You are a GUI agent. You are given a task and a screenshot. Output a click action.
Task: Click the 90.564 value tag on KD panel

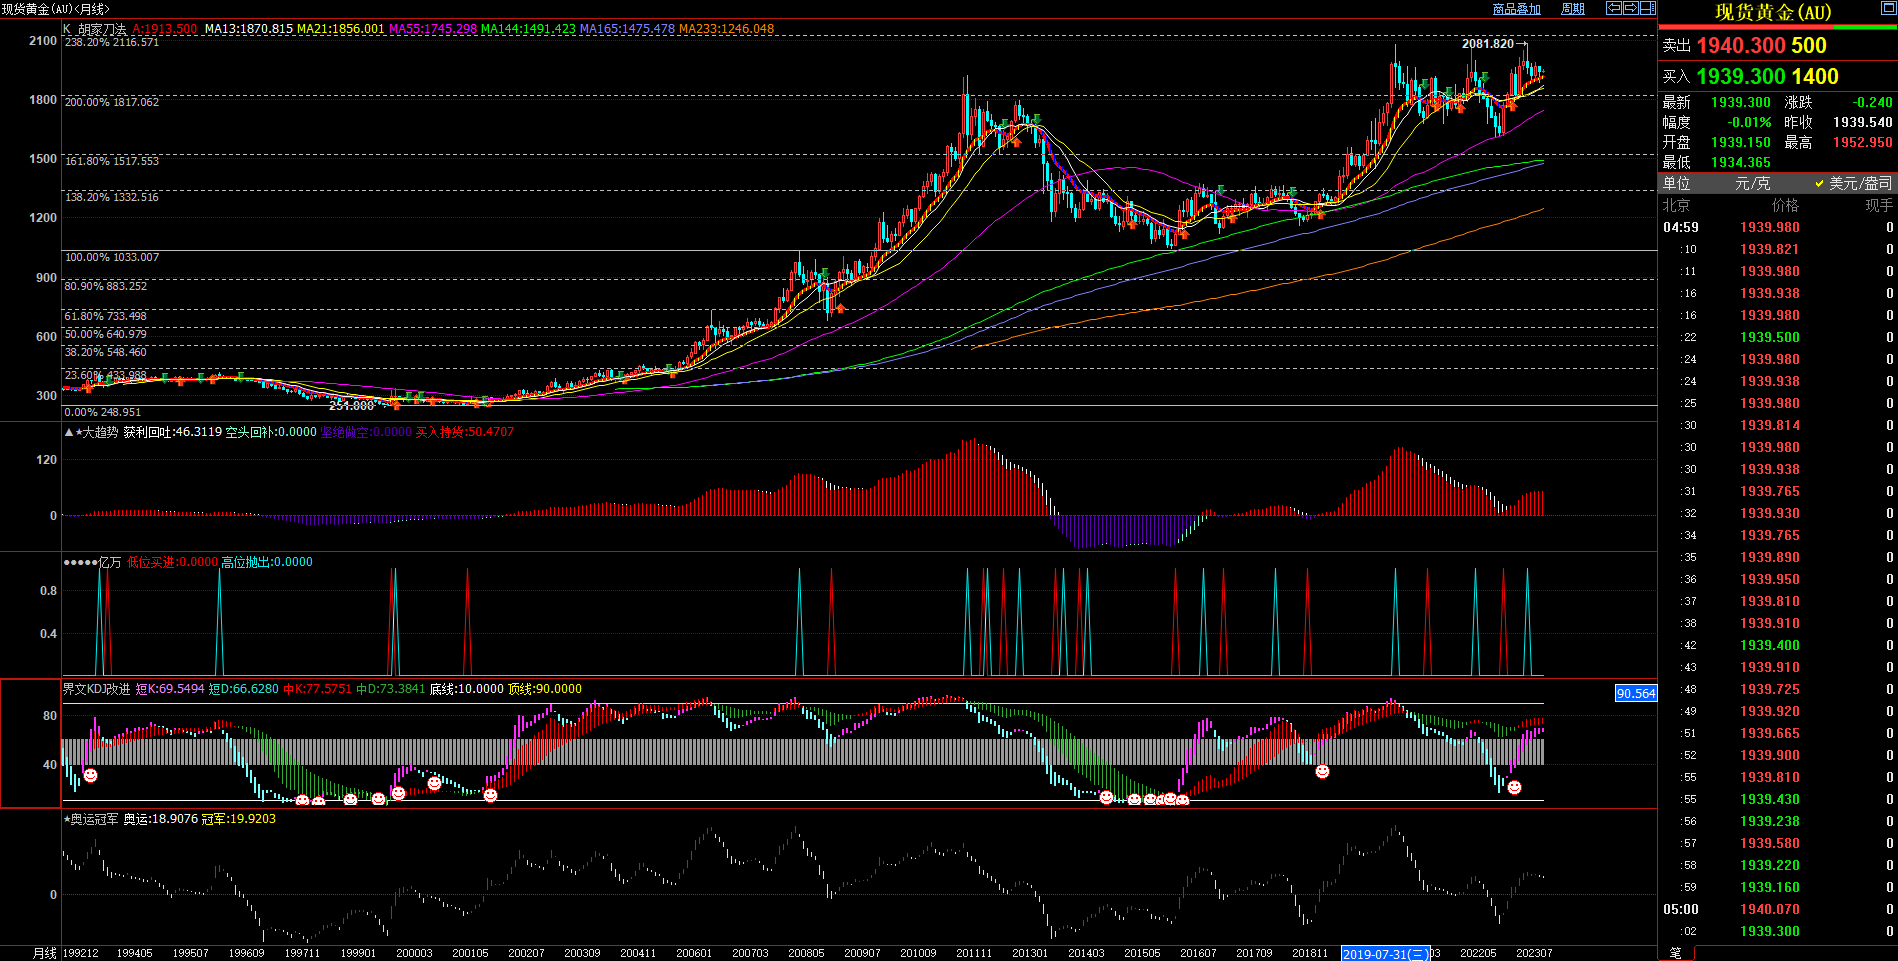click(x=1636, y=693)
